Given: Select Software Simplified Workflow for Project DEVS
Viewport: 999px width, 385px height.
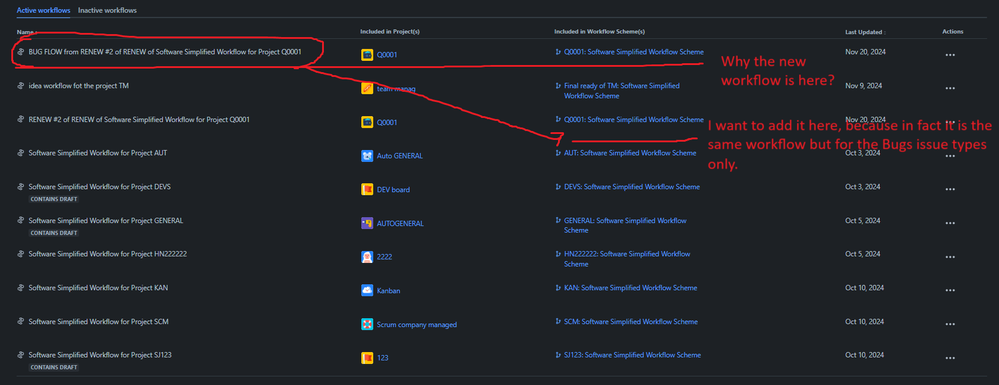Looking at the screenshot, I should [99, 187].
